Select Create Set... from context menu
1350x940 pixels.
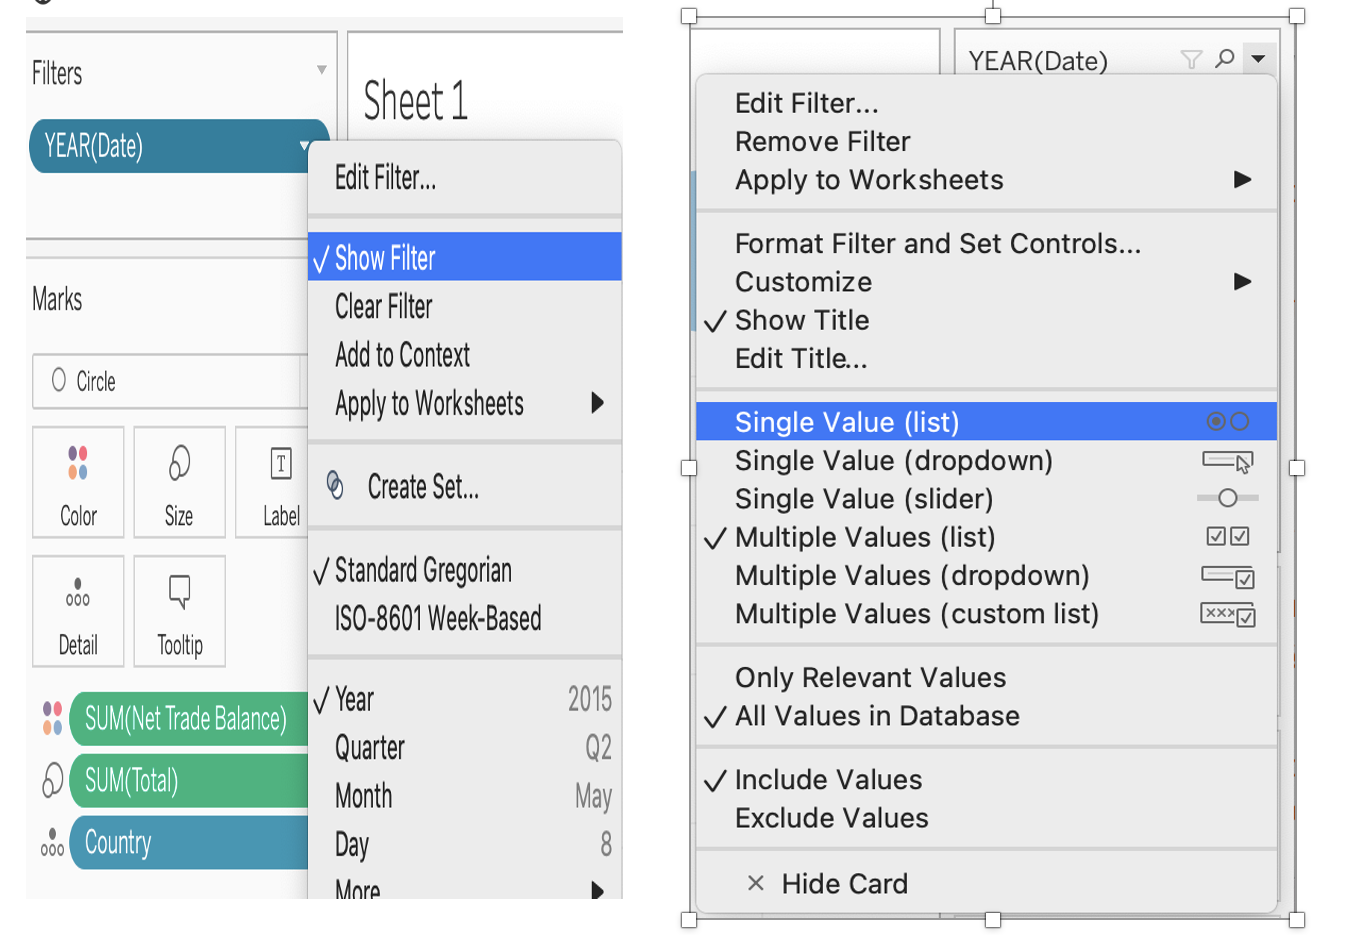pyautogui.click(x=422, y=487)
